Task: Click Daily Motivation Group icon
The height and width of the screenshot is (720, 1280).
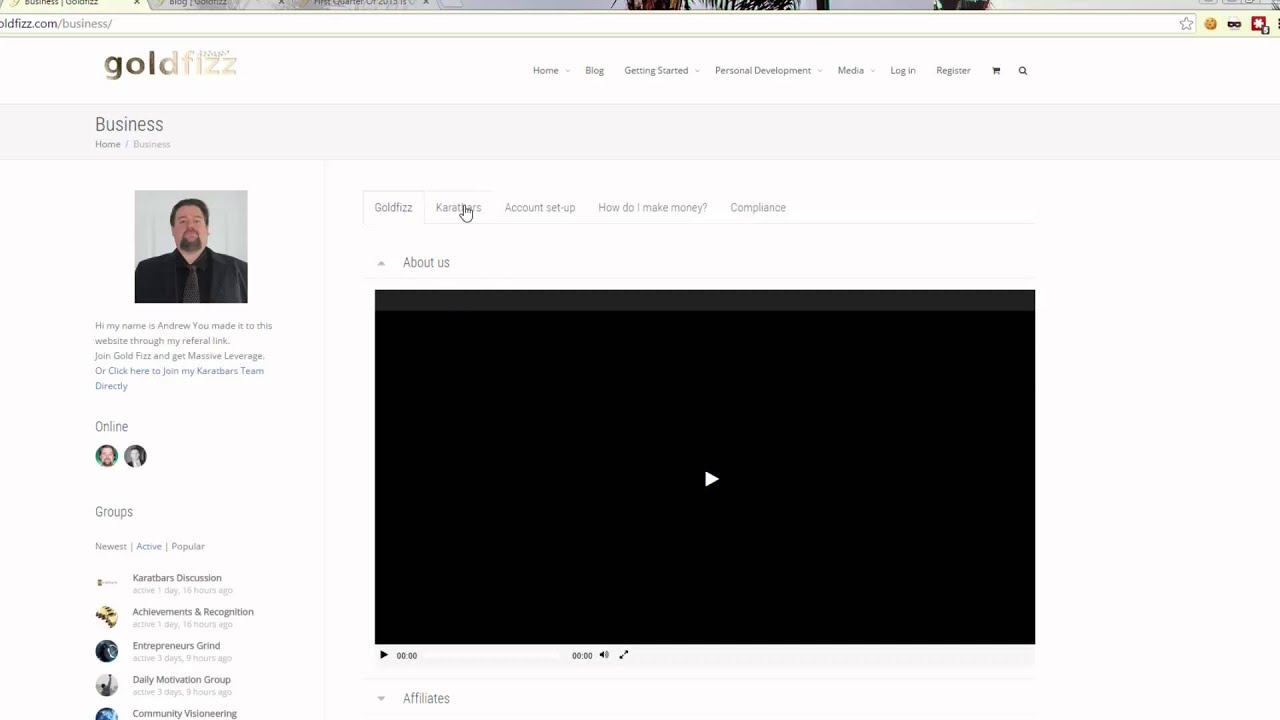Action: pos(107,685)
